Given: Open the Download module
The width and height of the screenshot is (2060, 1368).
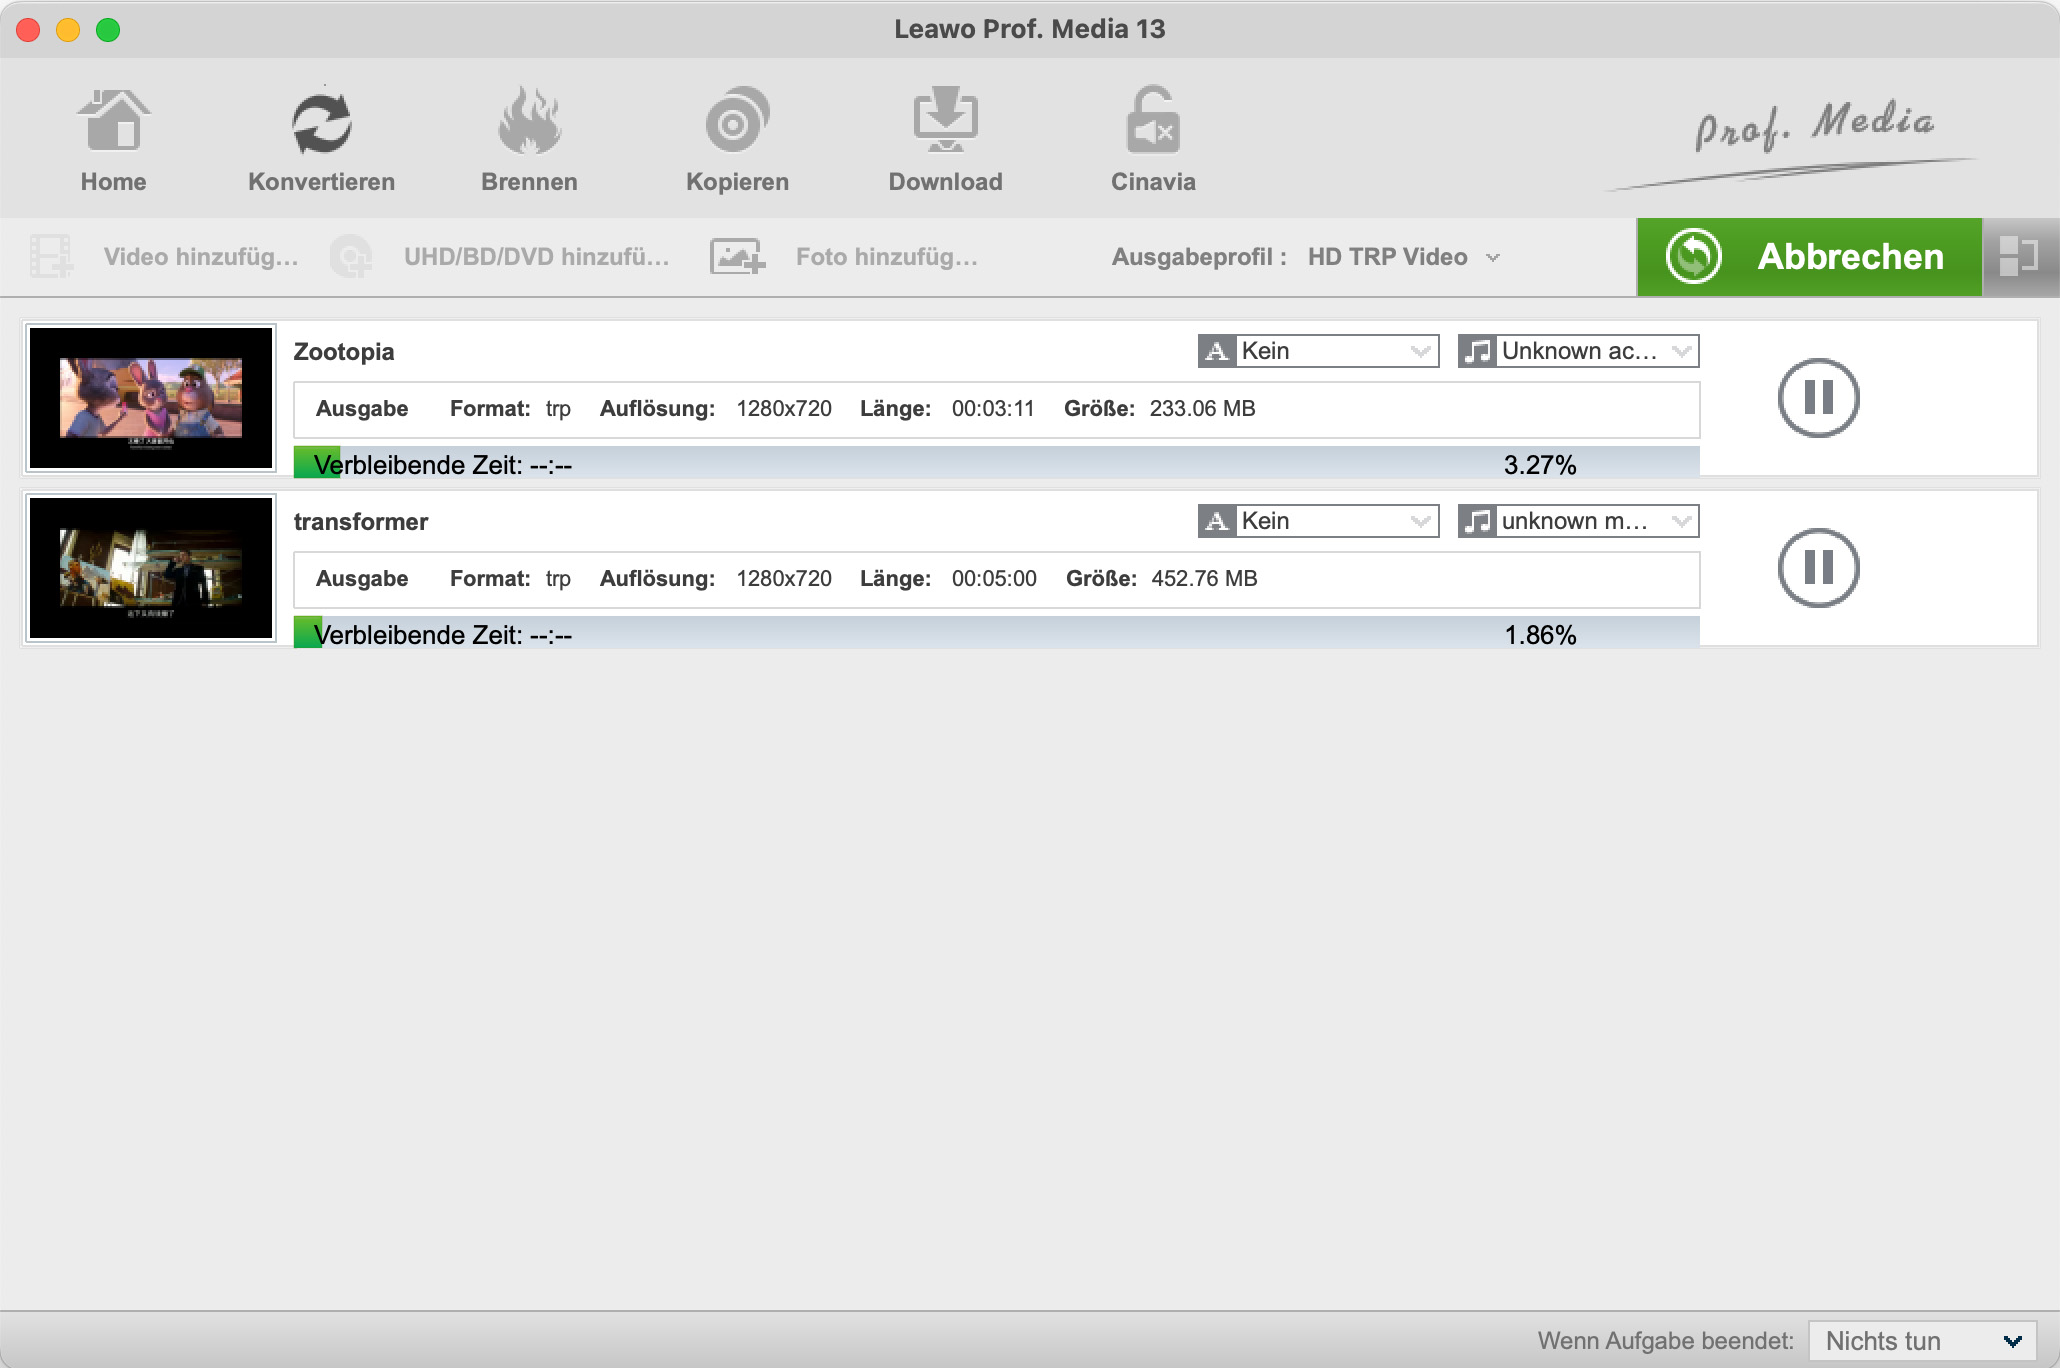Looking at the screenshot, I should pyautogui.click(x=945, y=120).
